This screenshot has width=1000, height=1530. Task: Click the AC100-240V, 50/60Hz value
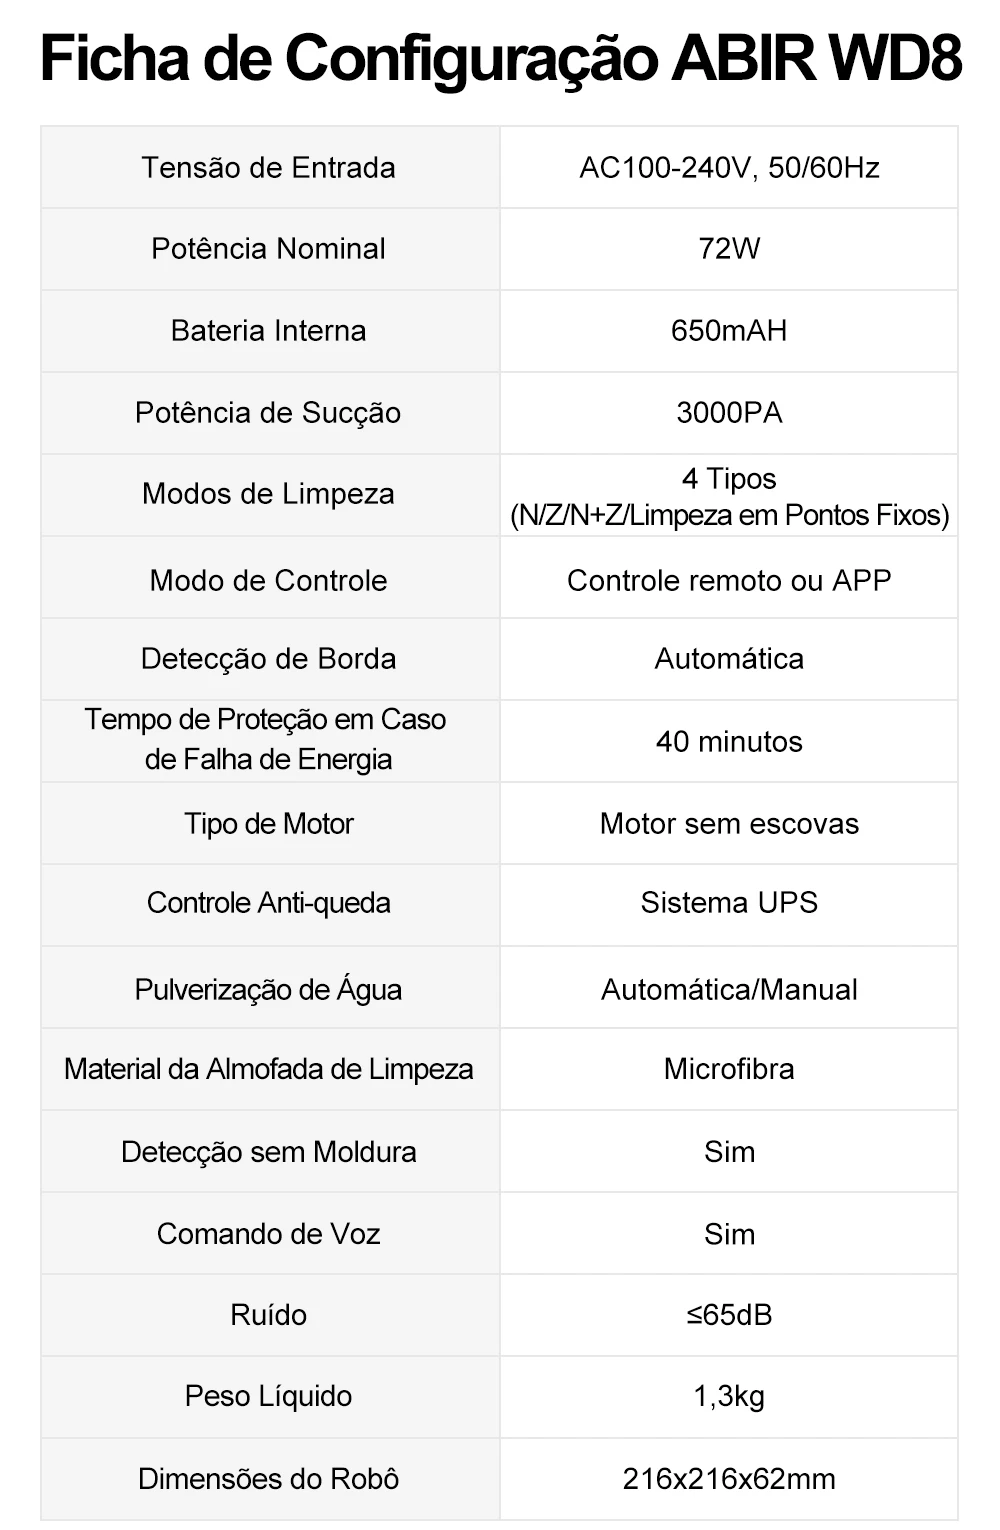pos(729,167)
